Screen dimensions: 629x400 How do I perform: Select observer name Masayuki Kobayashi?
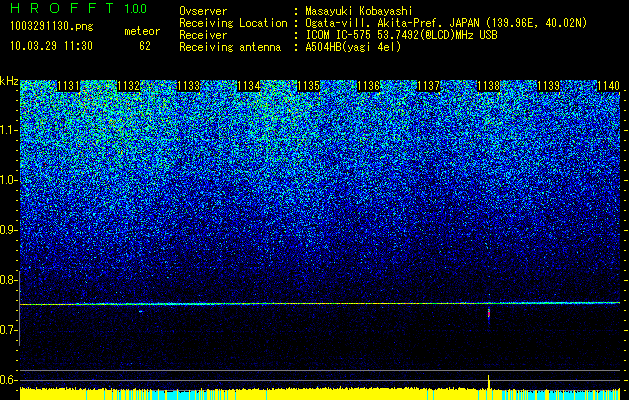coord(359,11)
